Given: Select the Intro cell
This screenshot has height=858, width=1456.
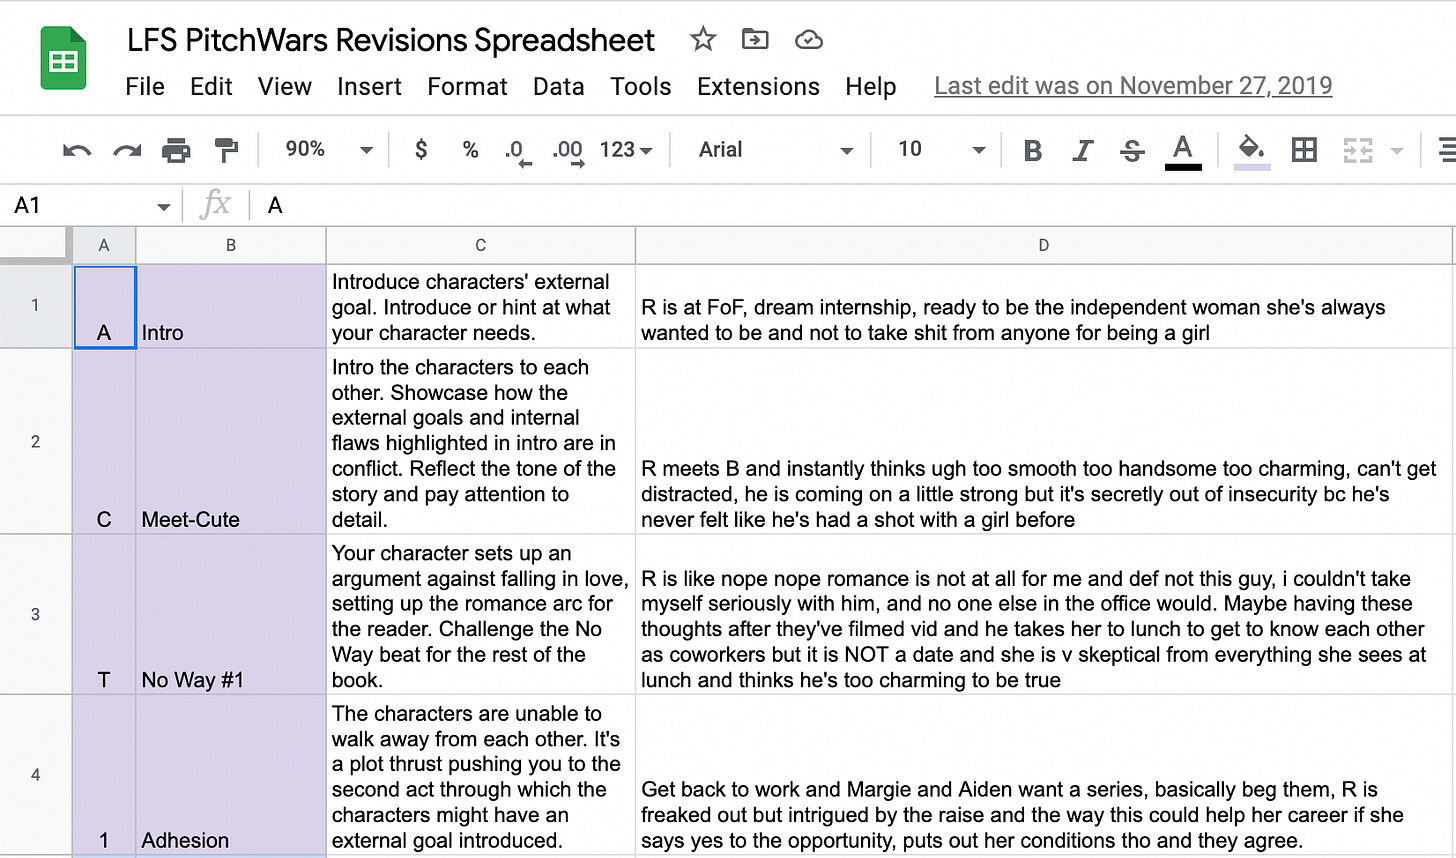Looking at the screenshot, I should pyautogui.click(x=231, y=307).
